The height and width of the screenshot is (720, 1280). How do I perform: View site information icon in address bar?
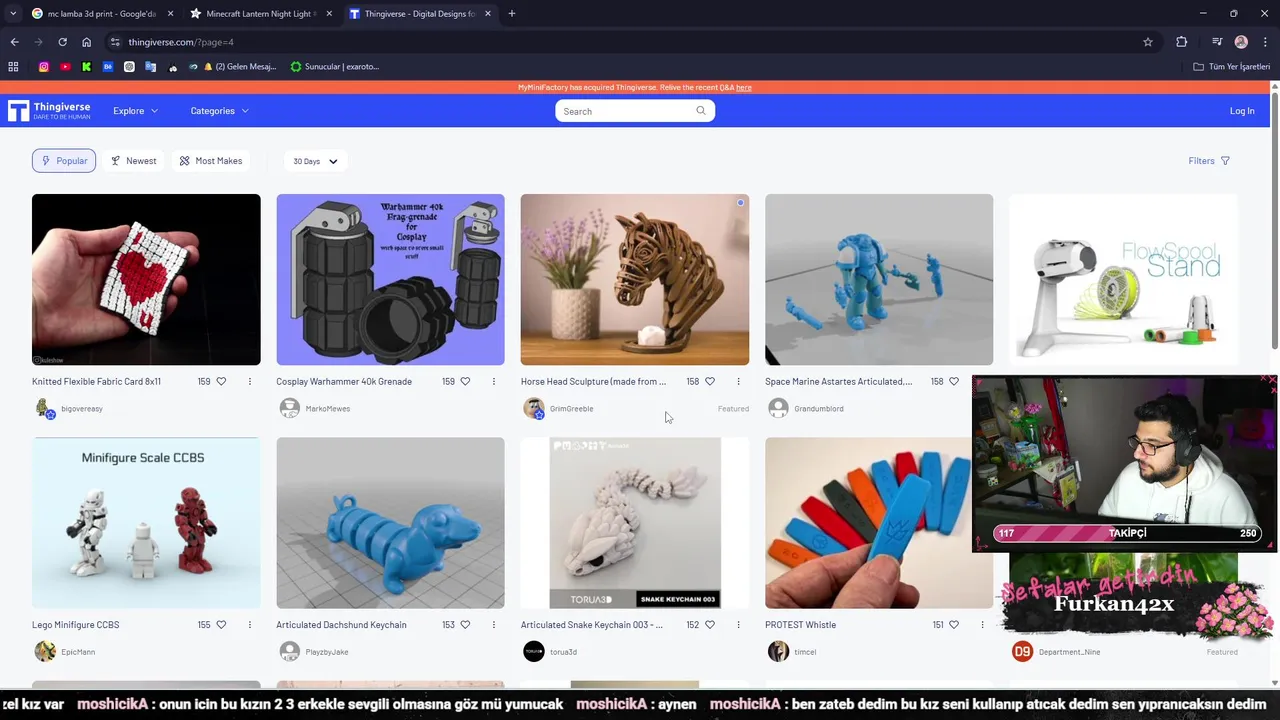click(x=115, y=42)
